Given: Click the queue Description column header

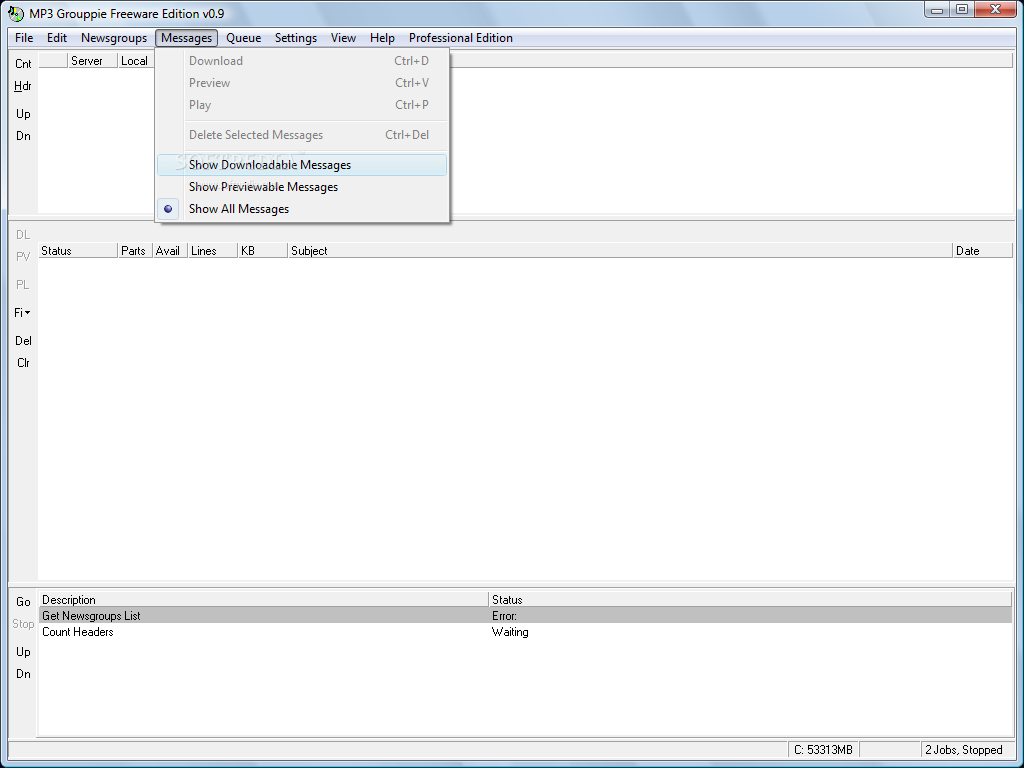Looking at the screenshot, I should point(264,600).
